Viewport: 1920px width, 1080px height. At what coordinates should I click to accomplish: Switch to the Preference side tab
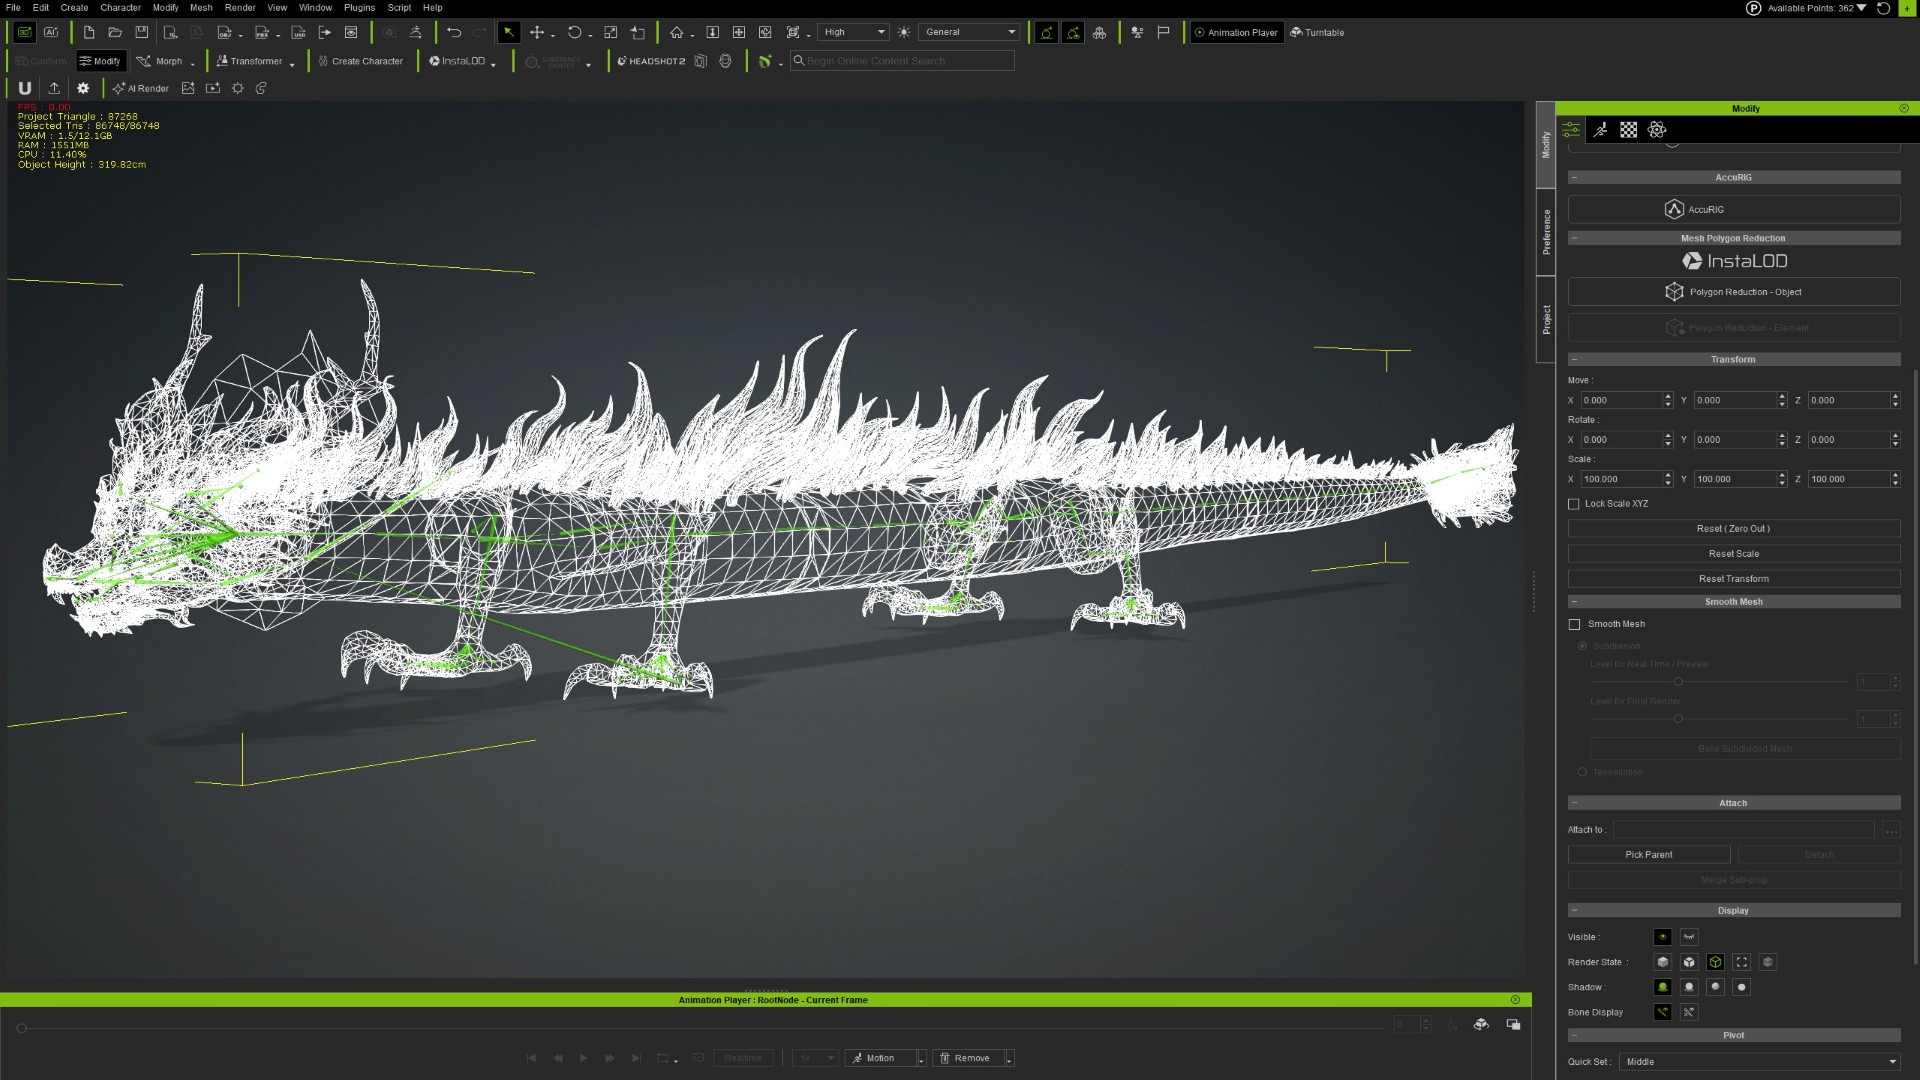point(1546,232)
